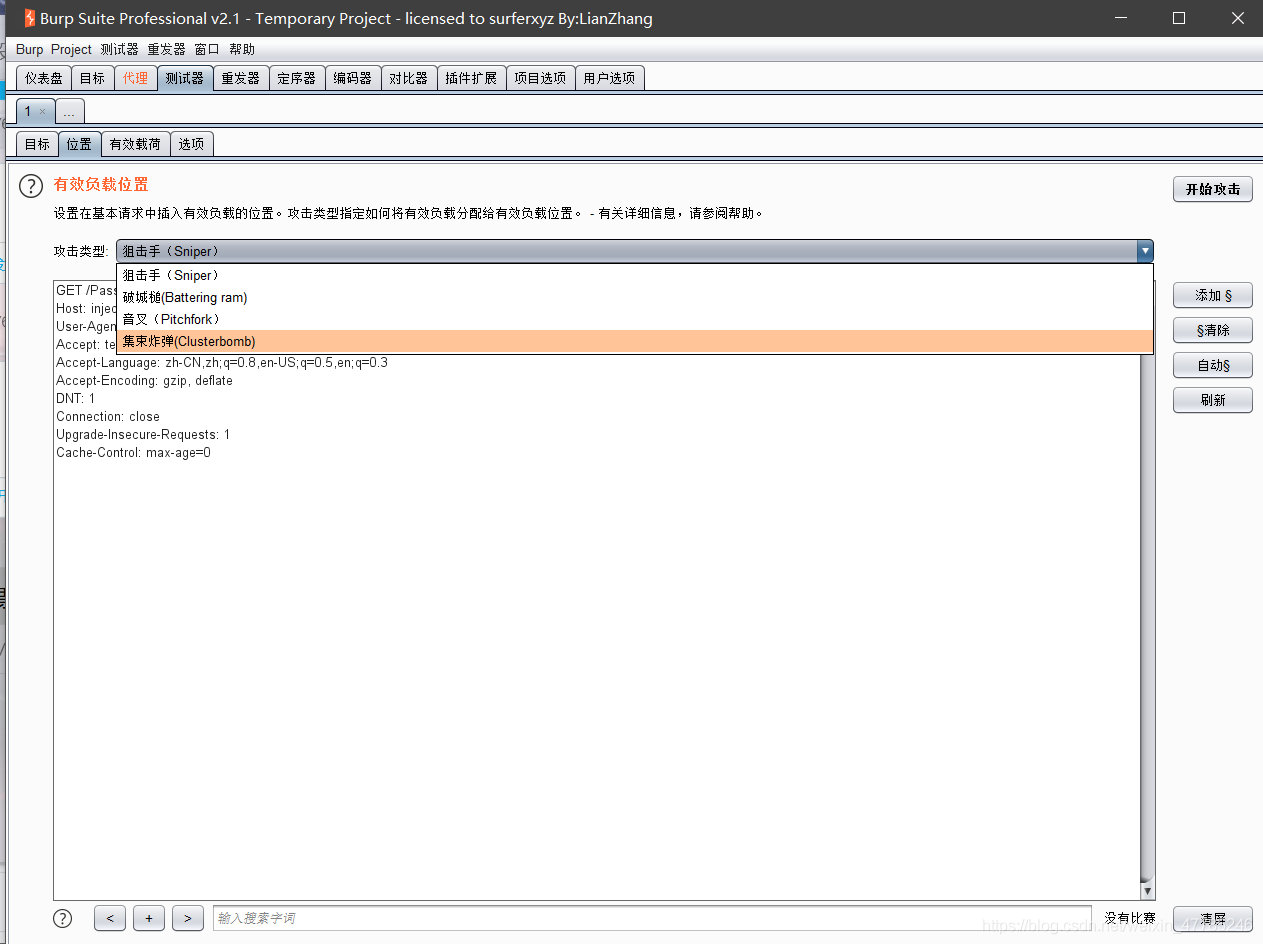Image resolution: width=1263 pixels, height=944 pixels.
Task: Choose 集束炸弹(Clusterbomb) attack type
Action: click(635, 341)
